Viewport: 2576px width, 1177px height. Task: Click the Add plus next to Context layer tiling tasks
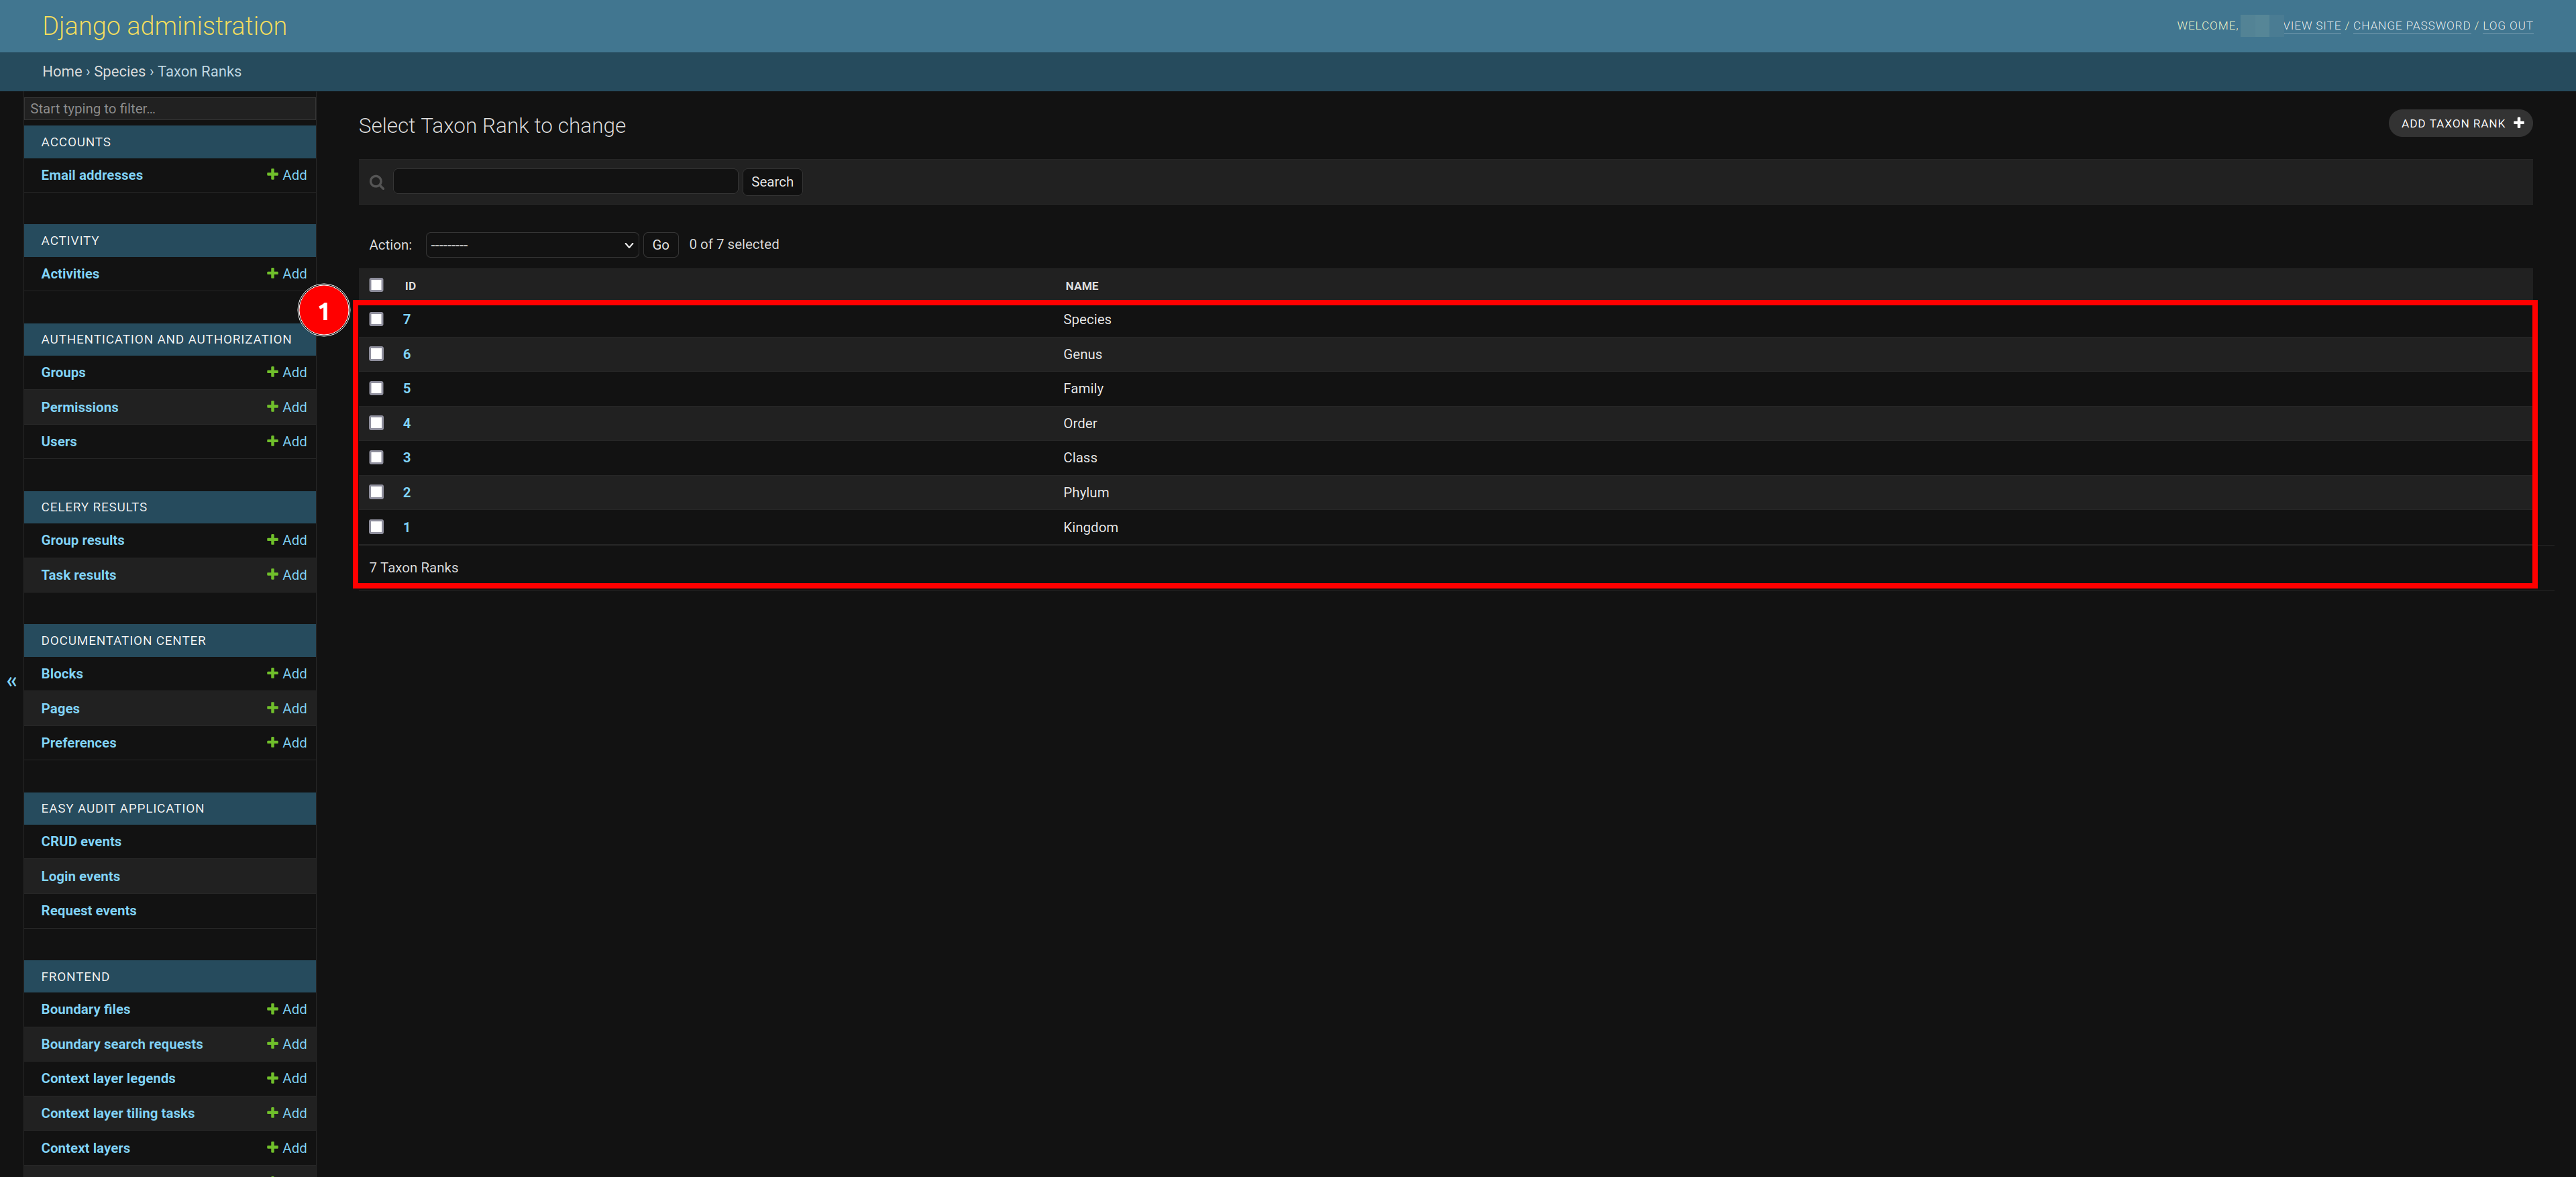[x=286, y=1113]
